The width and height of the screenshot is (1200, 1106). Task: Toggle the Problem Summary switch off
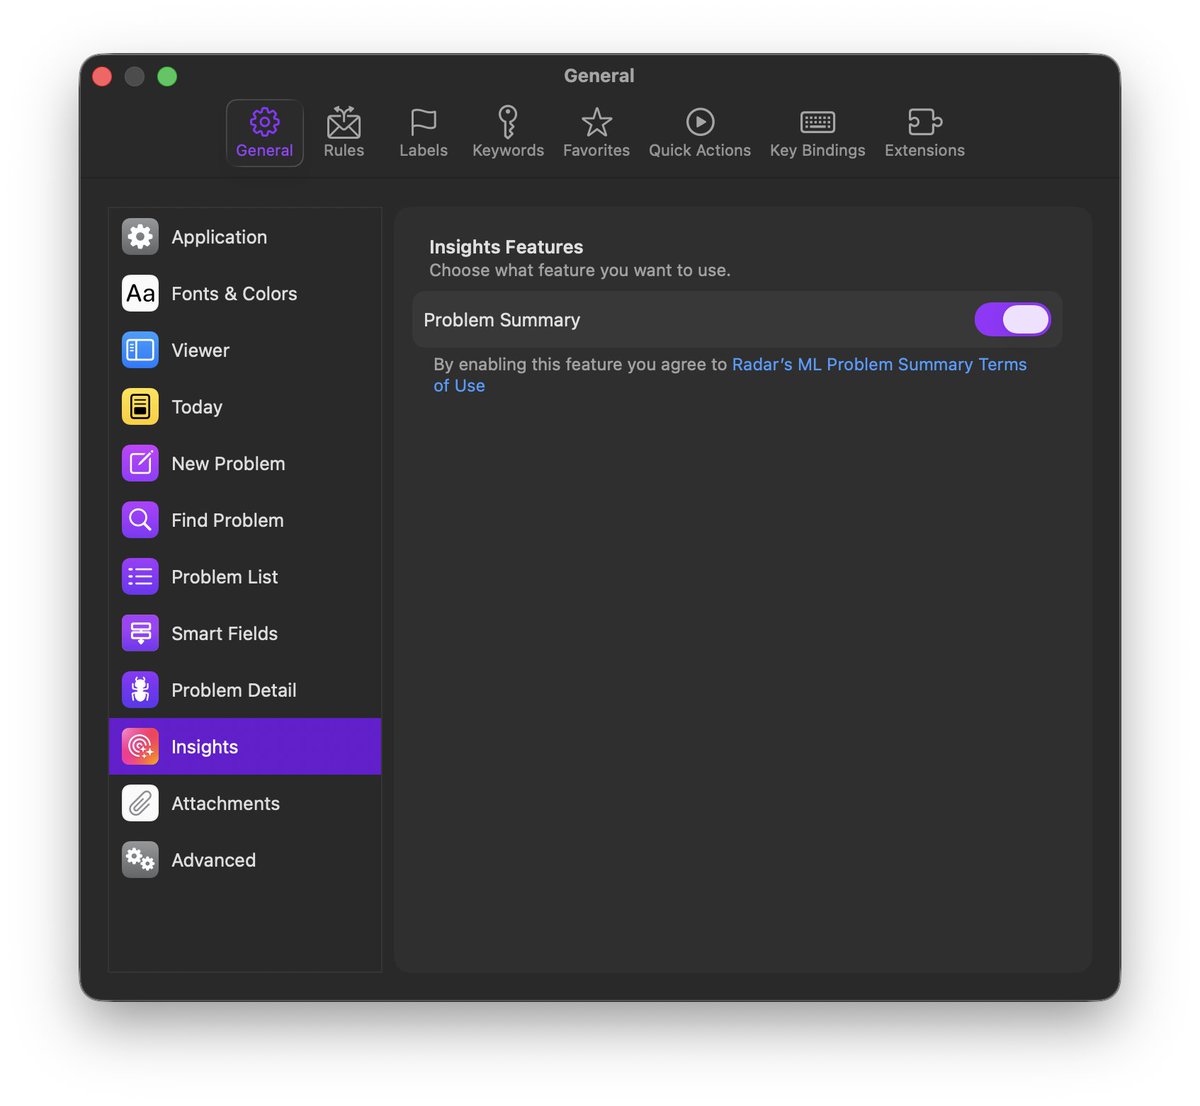(1012, 320)
